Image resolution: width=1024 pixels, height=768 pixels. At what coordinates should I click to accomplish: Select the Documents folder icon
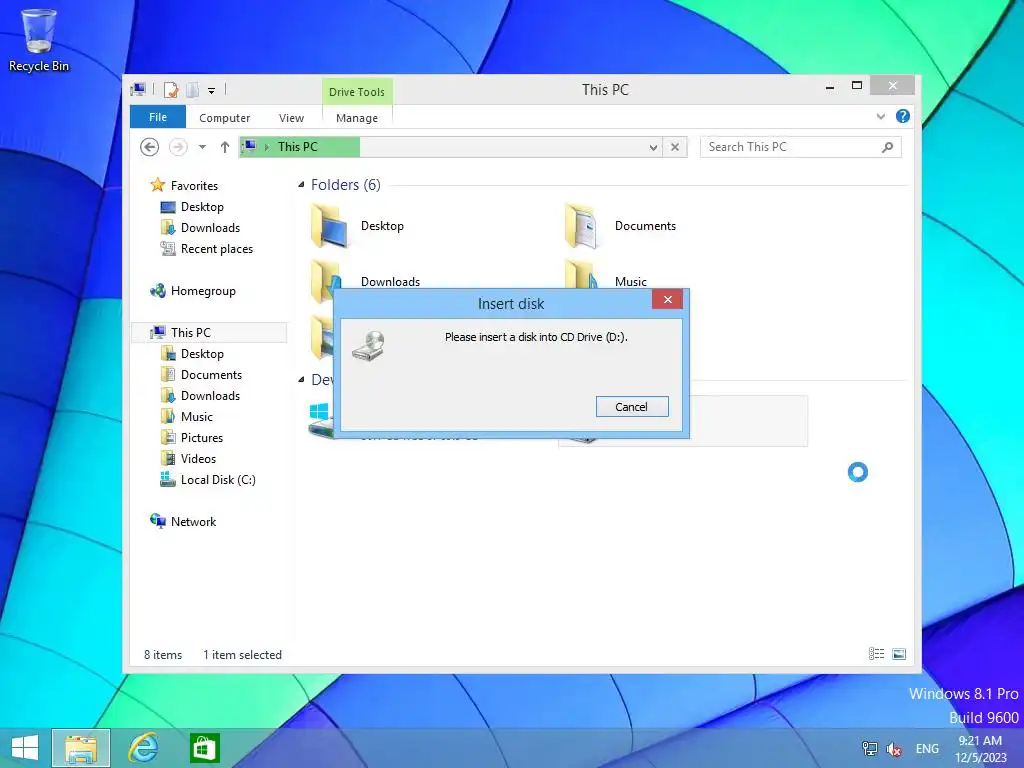[582, 226]
